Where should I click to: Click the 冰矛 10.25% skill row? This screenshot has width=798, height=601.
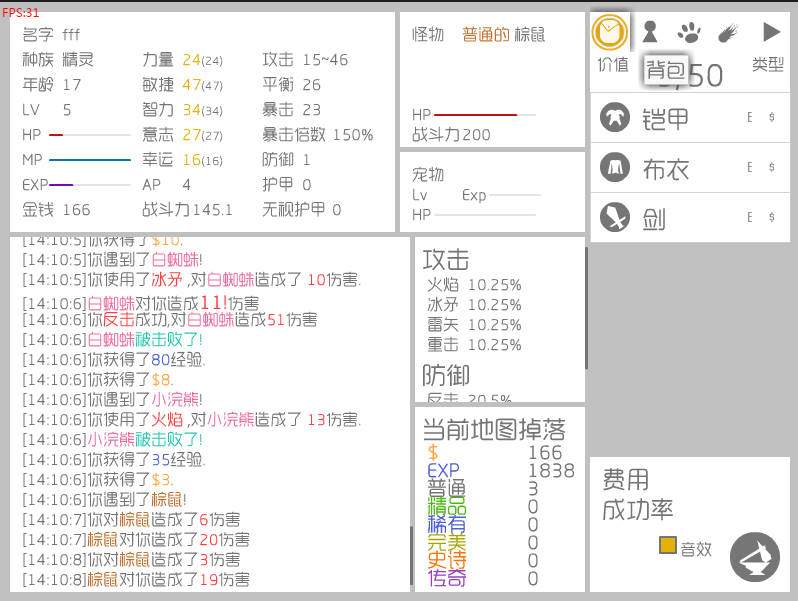[474, 305]
